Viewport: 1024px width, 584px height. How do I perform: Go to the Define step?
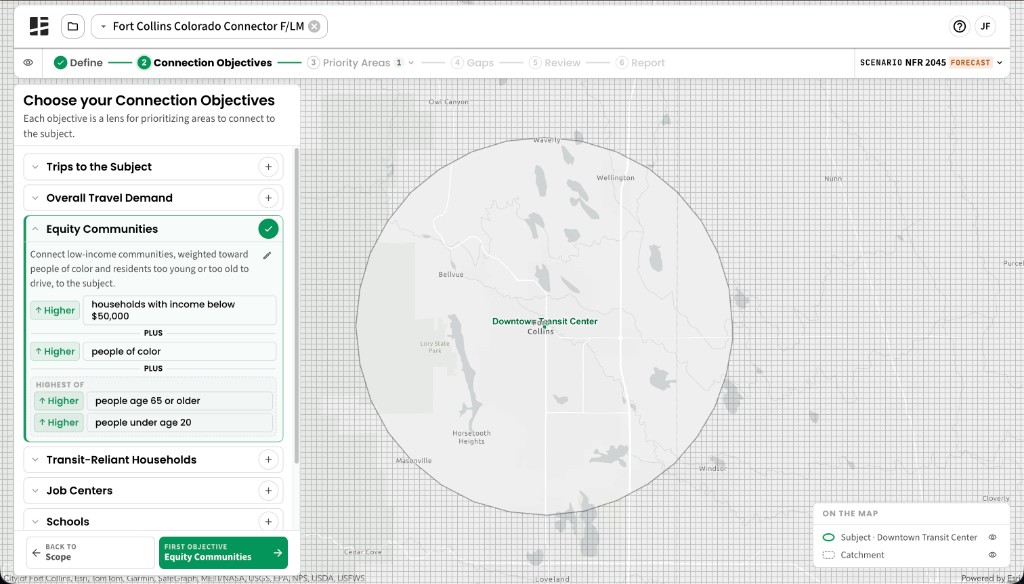click(78, 63)
